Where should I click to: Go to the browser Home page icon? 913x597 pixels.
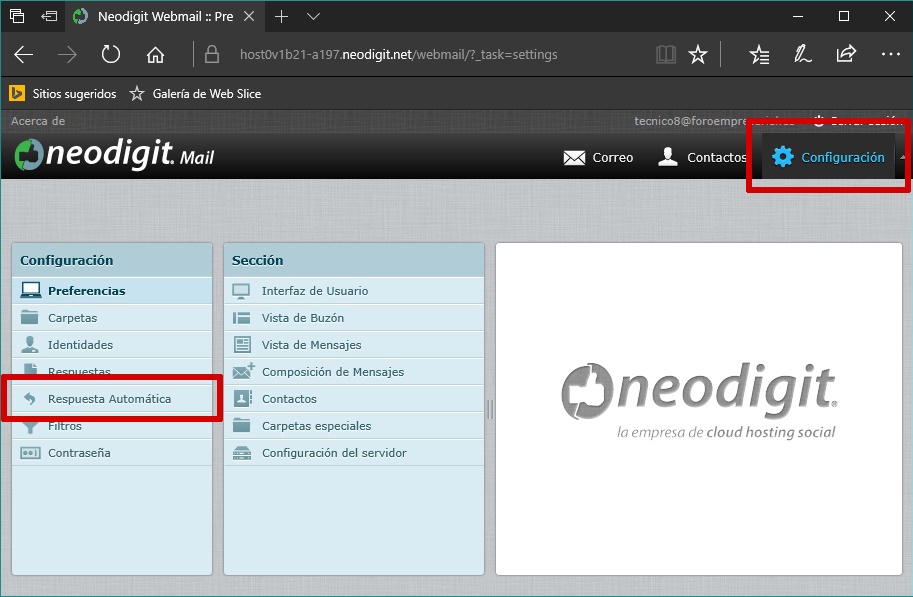pyautogui.click(x=155, y=55)
